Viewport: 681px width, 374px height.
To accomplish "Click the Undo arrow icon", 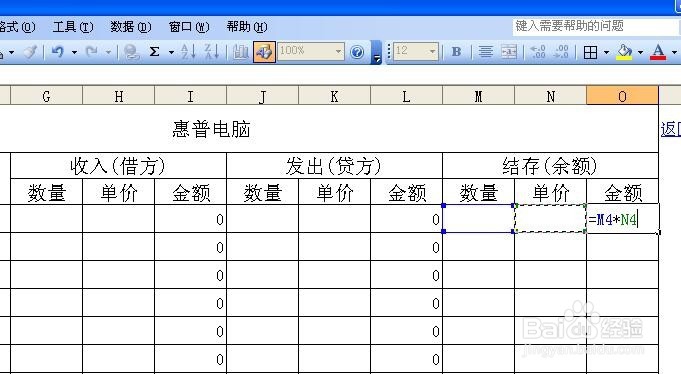I will [58, 52].
